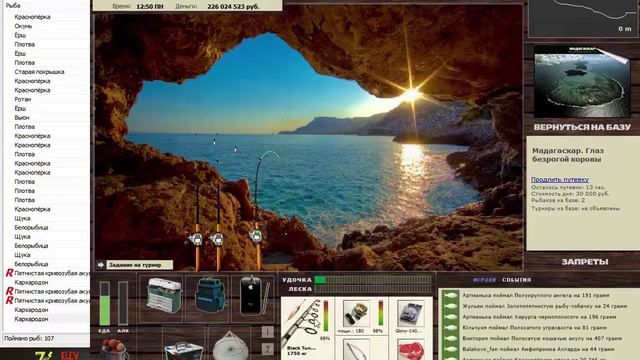The height and width of the screenshot is (360, 640).
Task: Click the money amount 226 024 523 руб.
Action: point(233,7)
